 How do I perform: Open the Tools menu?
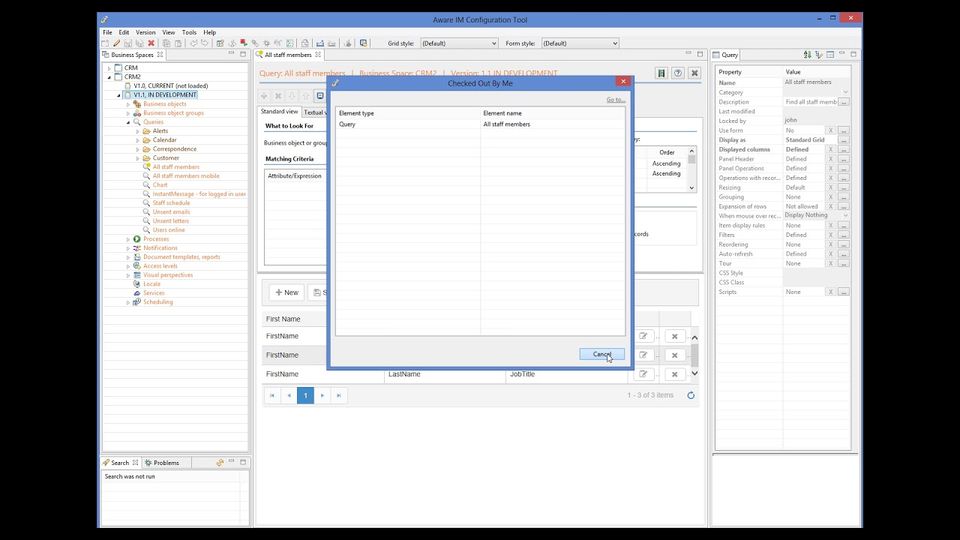(x=189, y=32)
